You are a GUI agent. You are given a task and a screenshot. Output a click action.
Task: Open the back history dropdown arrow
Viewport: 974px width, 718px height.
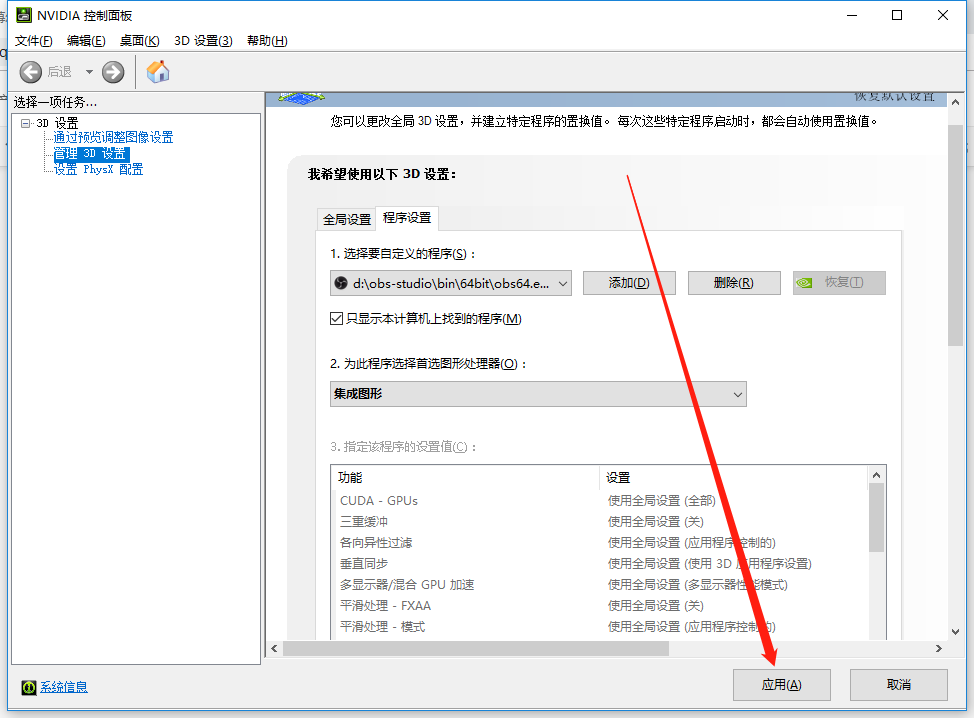pyautogui.click(x=89, y=72)
